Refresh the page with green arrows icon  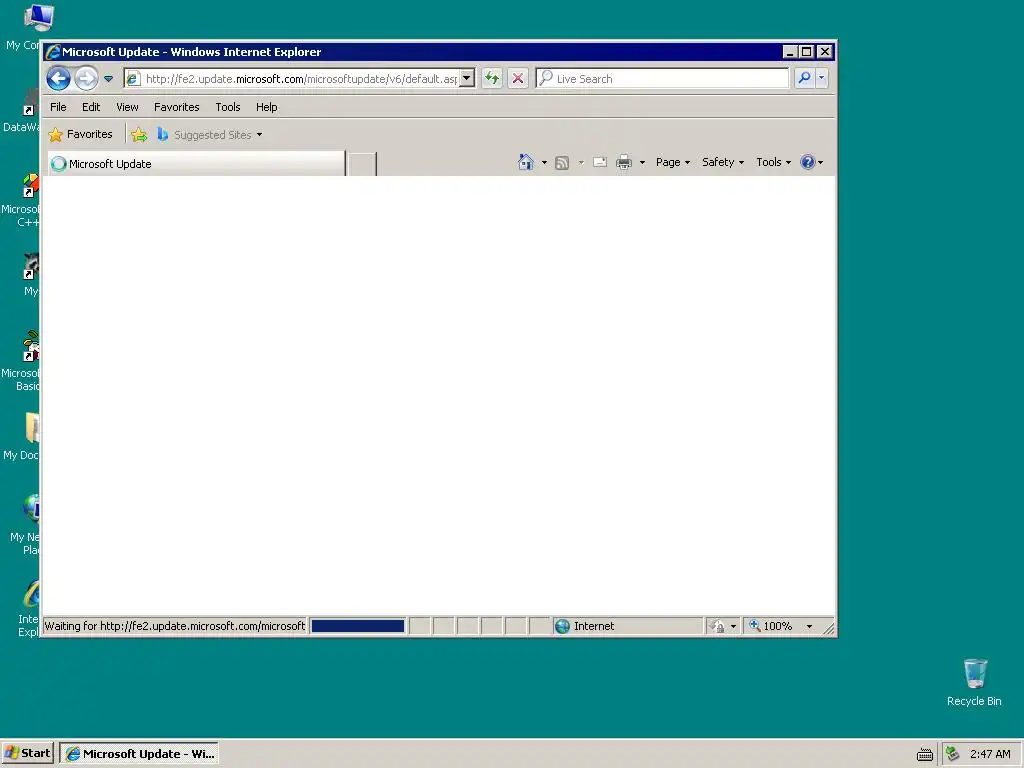[492, 78]
